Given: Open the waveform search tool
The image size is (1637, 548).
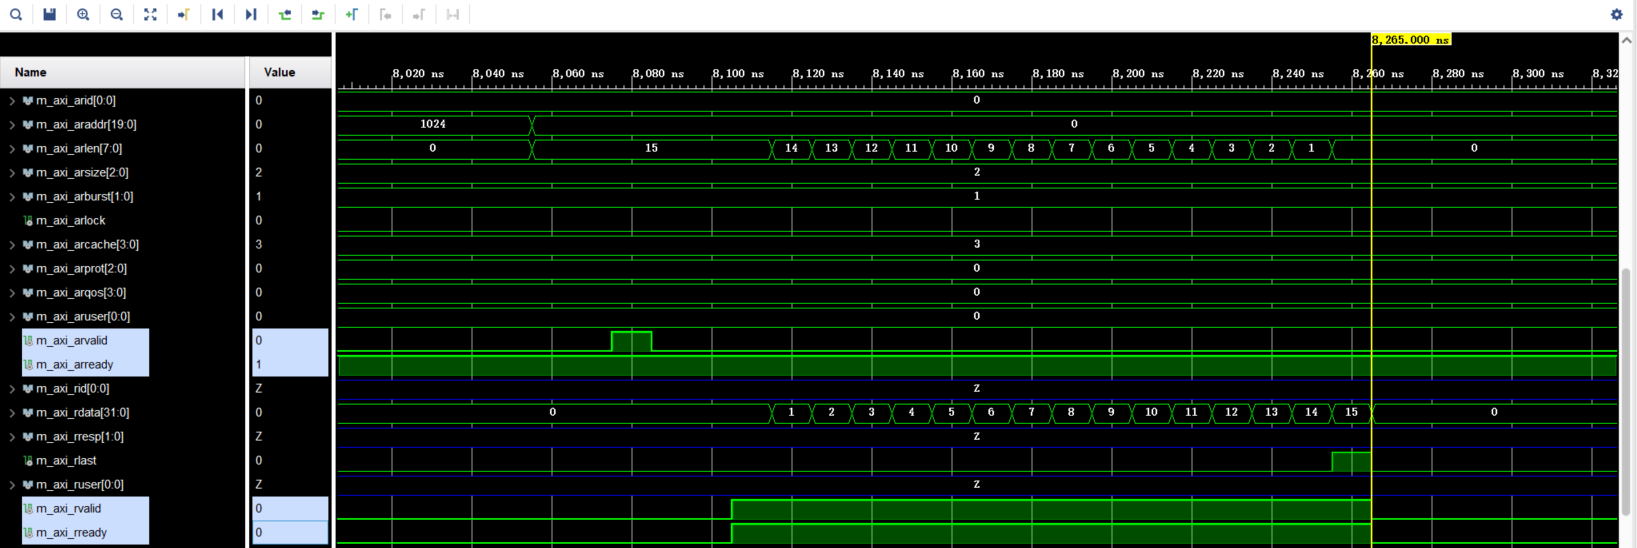Looking at the screenshot, I should click(16, 14).
